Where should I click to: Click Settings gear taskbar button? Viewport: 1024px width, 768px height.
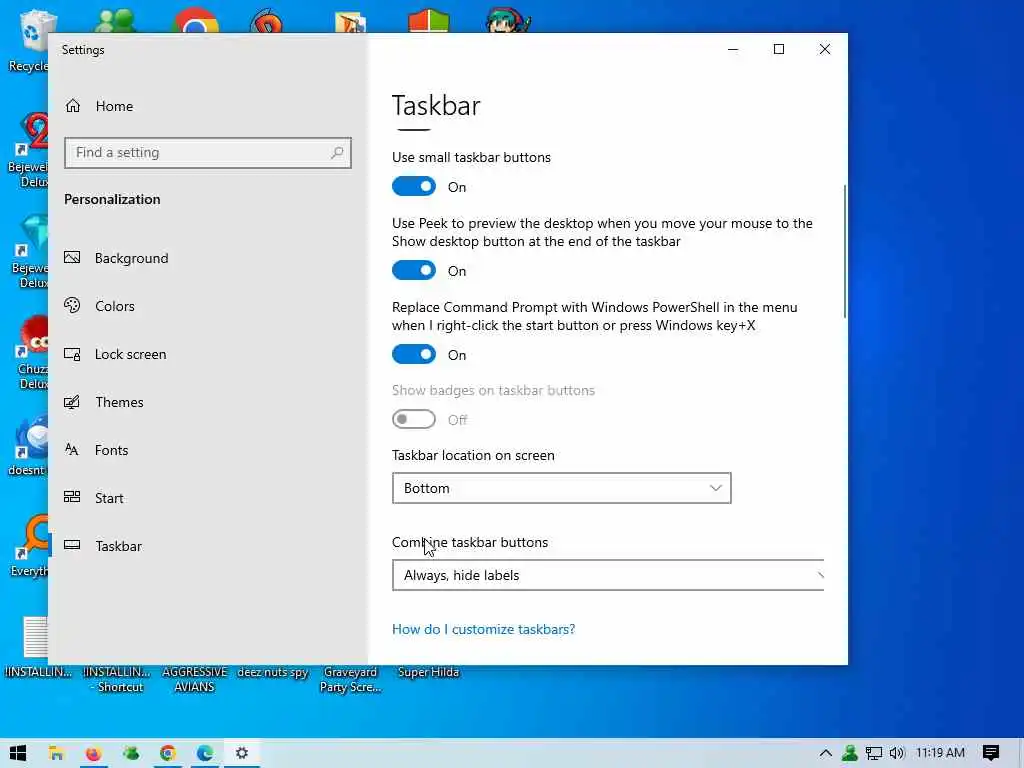(242, 754)
